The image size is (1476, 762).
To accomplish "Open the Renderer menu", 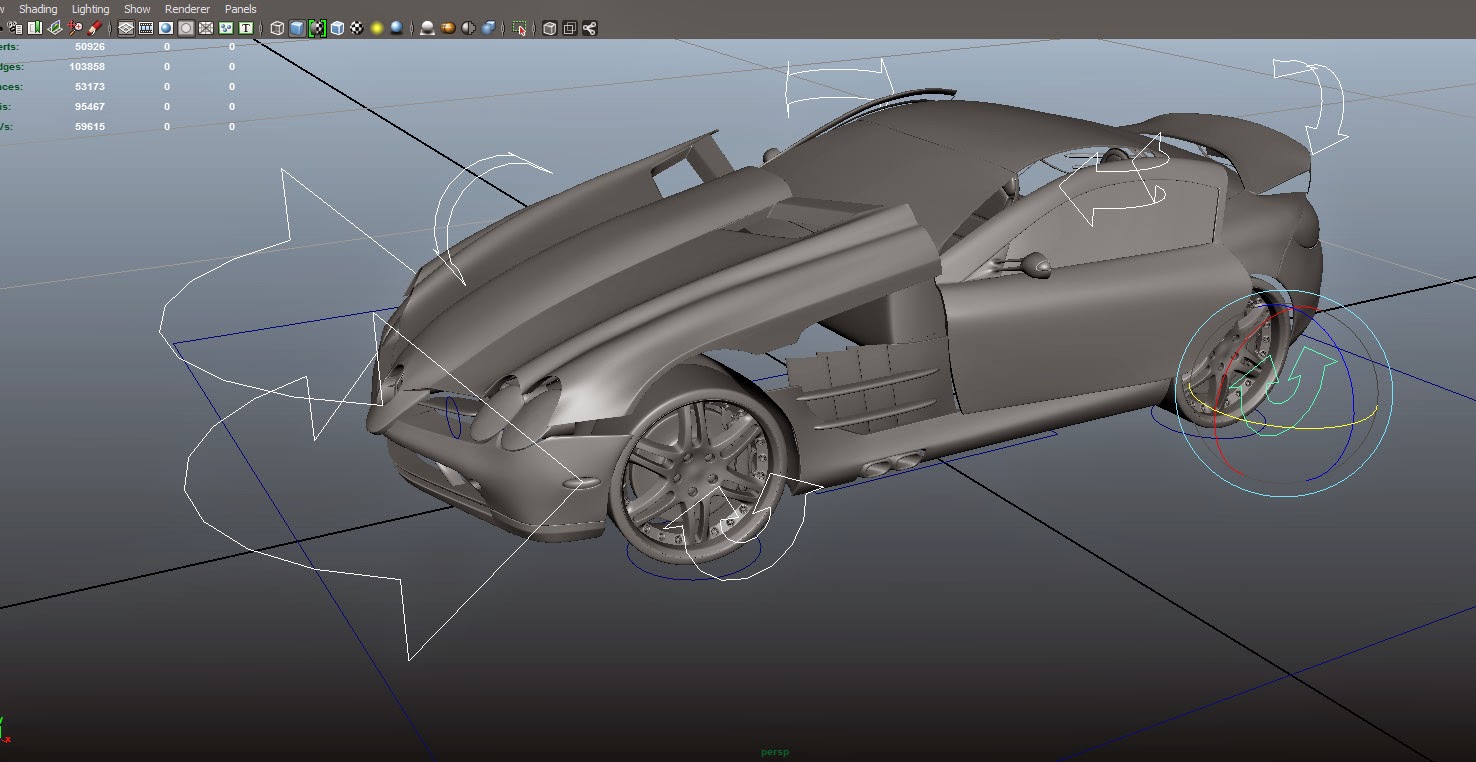I will [x=186, y=8].
